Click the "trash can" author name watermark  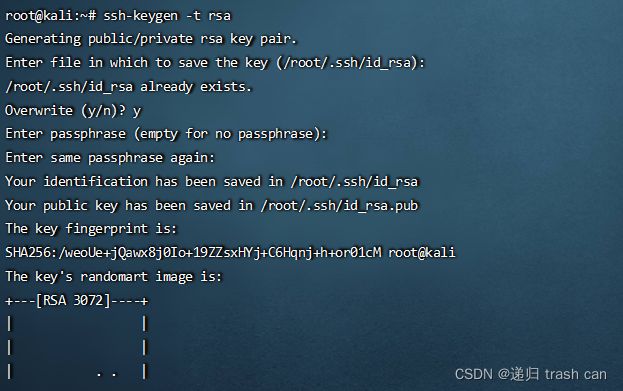(x=576, y=374)
